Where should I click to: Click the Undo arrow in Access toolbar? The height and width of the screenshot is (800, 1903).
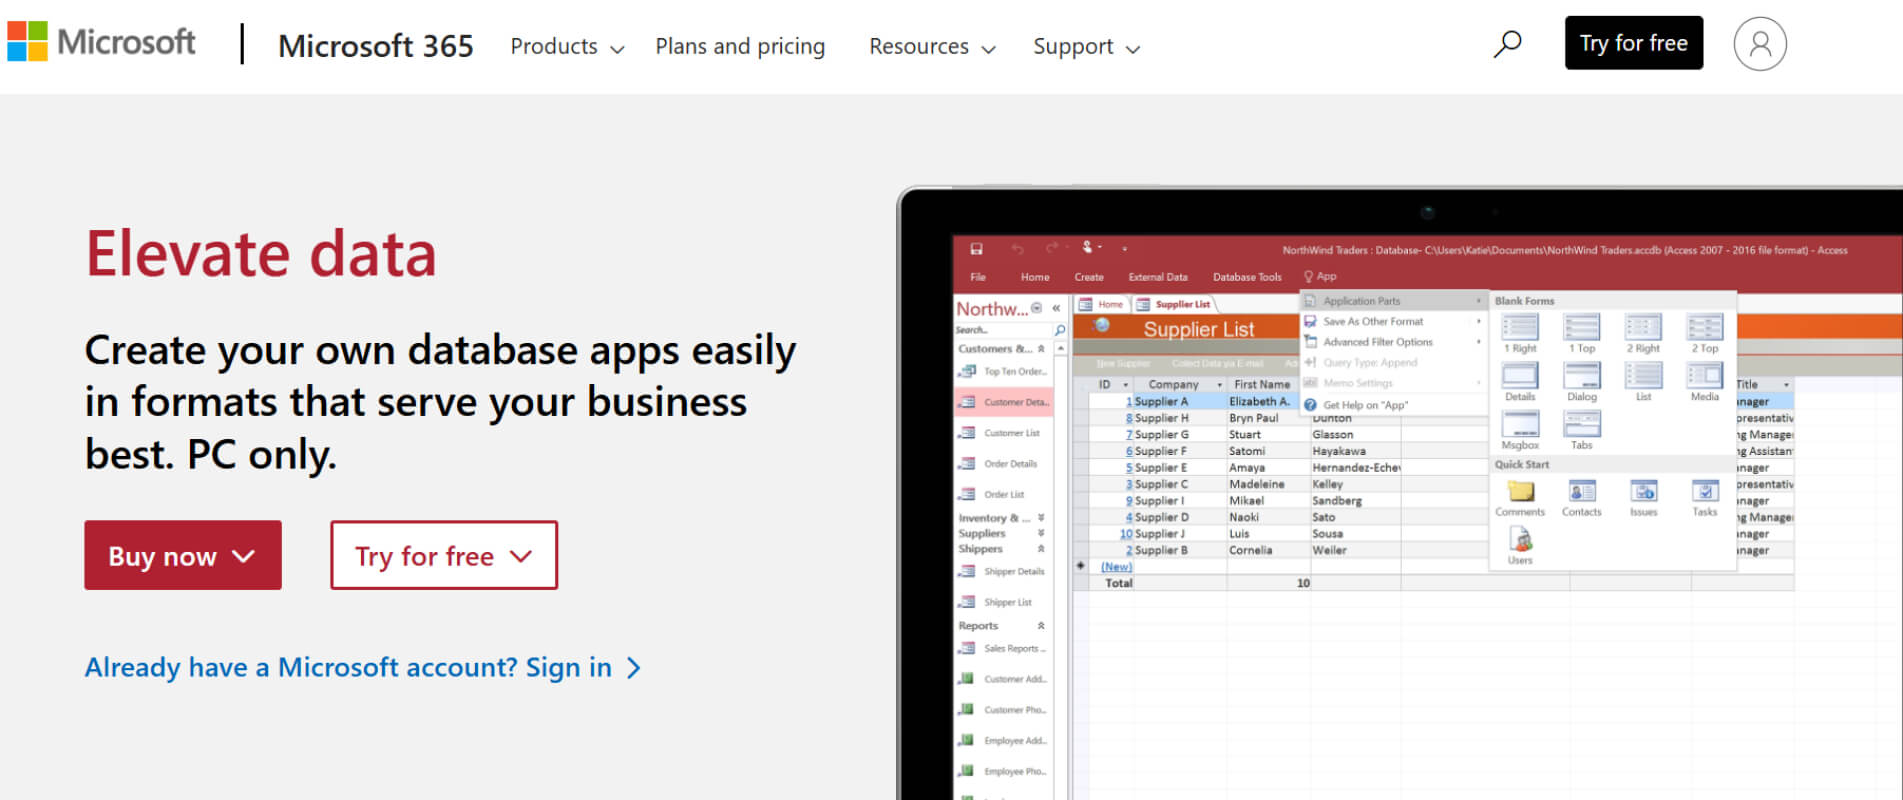click(x=1017, y=249)
